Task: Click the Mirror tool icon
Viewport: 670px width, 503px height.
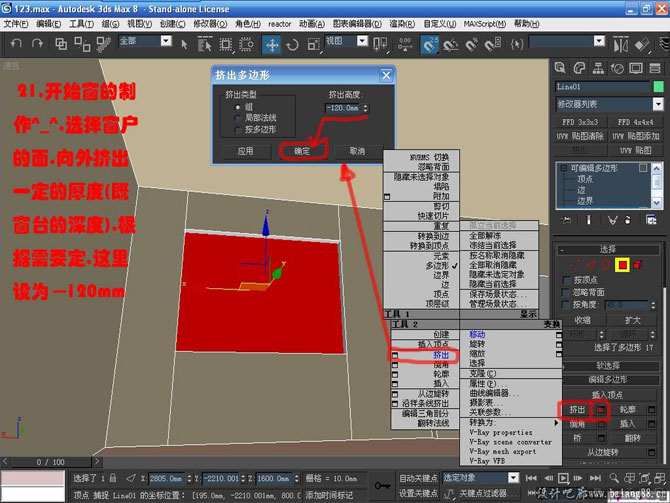Action: click(x=620, y=44)
